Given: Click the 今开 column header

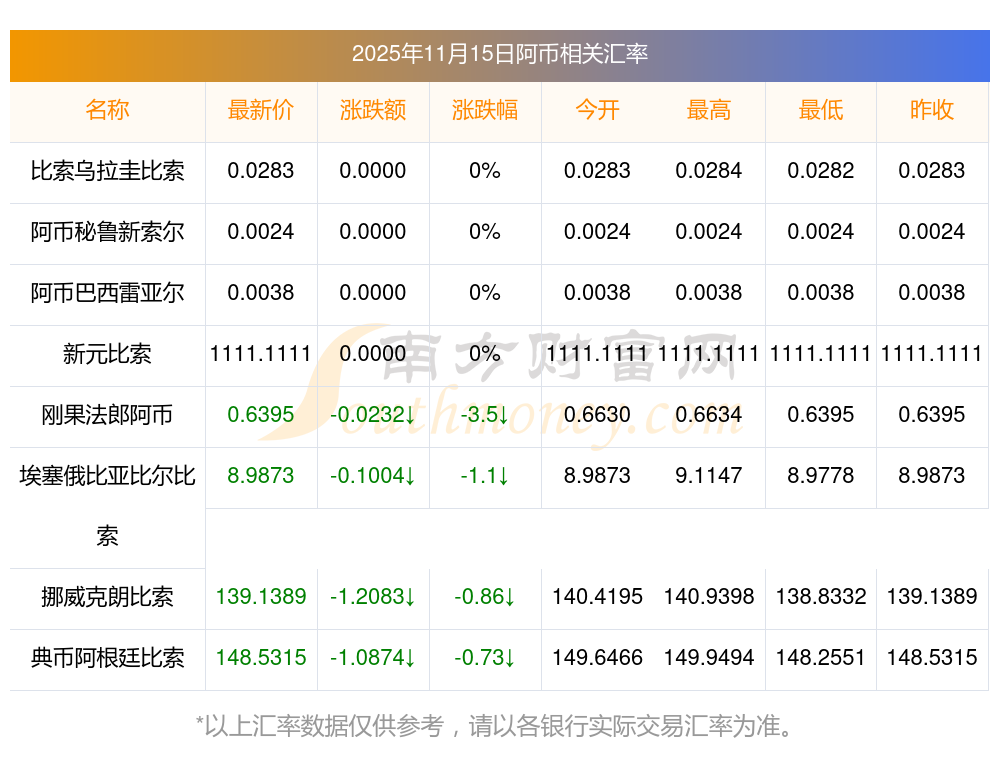Looking at the screenshot, I should pyautogui.click(x=597, y=110).
